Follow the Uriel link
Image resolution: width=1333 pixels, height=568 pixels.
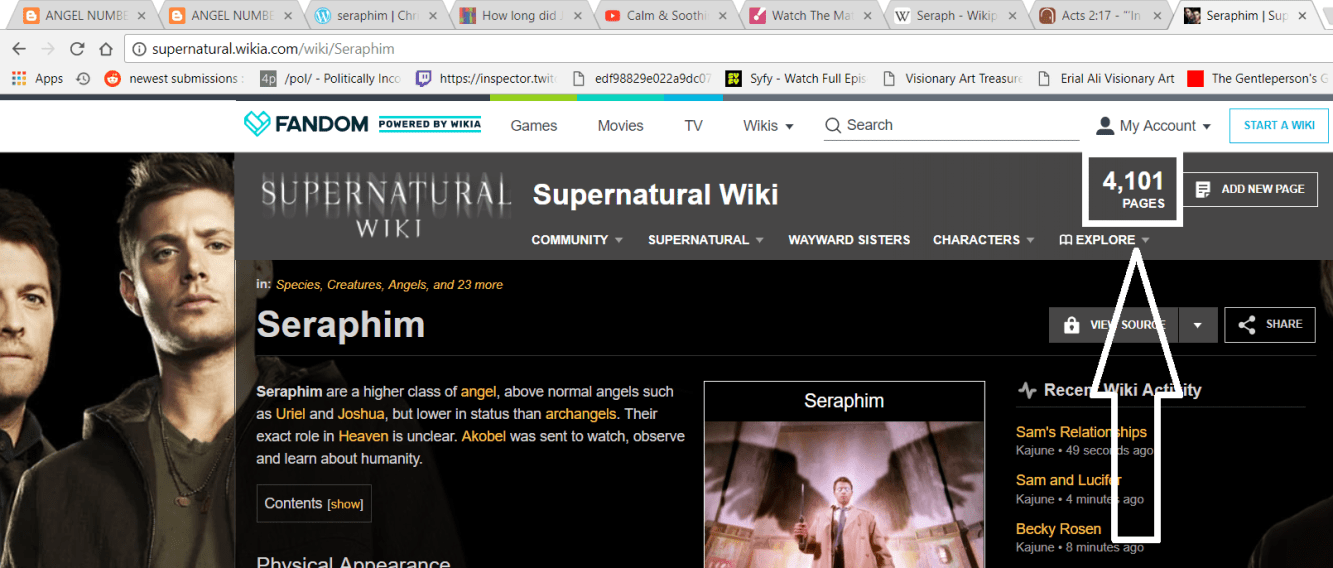(291, 414)
